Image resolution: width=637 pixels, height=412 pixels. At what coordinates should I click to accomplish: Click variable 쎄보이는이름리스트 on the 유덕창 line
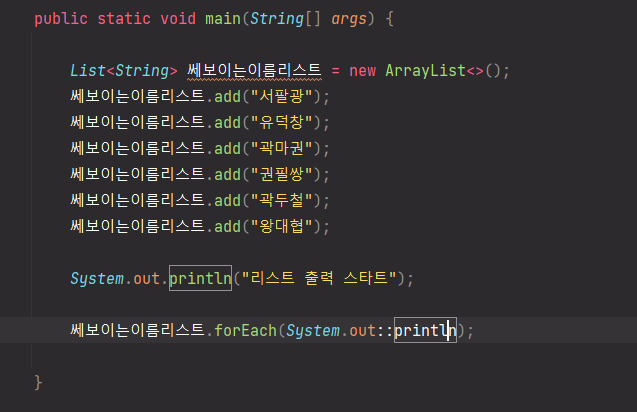tap(137, 122)
